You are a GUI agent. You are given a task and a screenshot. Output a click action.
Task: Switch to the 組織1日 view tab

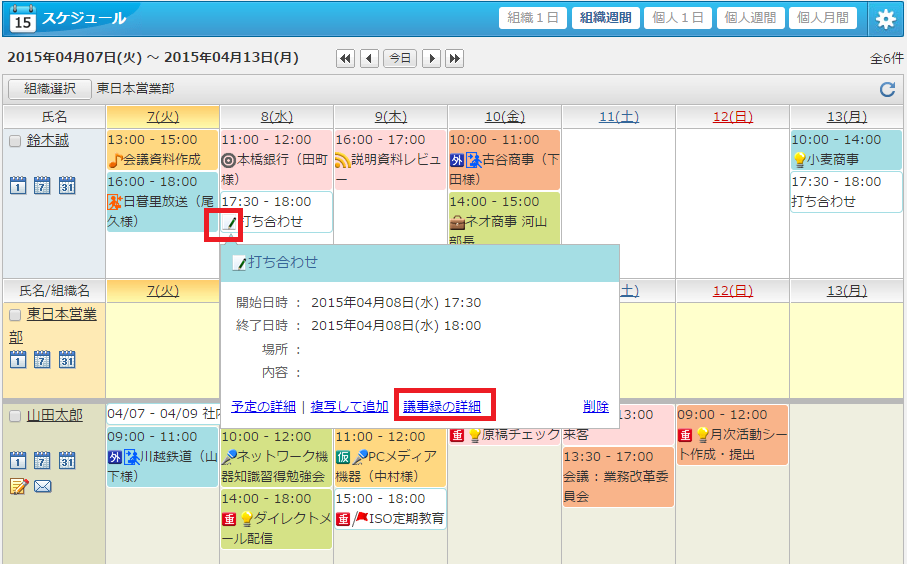[x=533, y=18]
